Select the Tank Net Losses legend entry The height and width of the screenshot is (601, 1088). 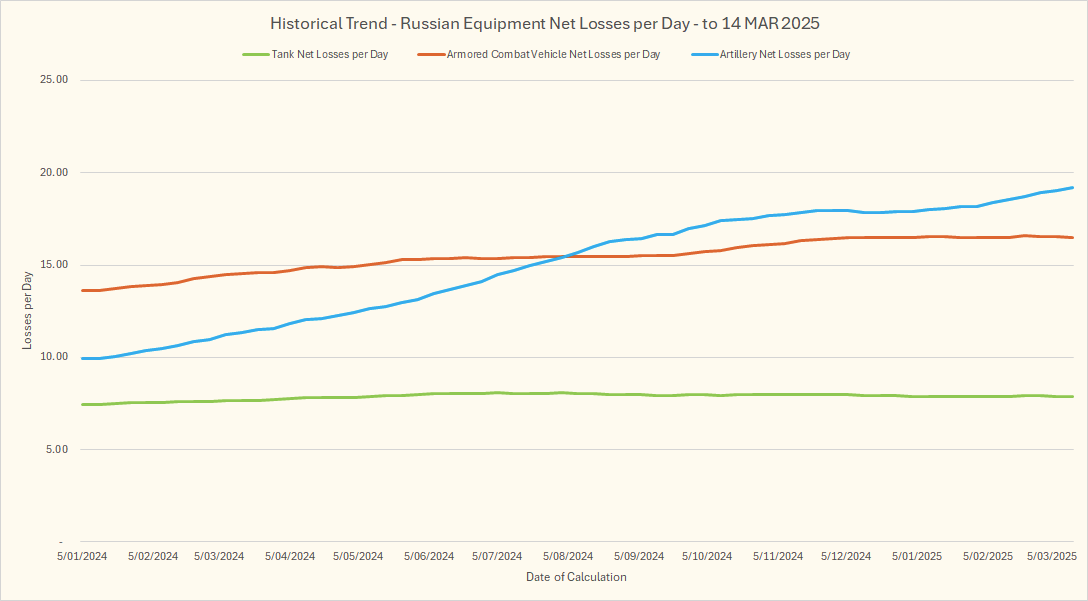[329, 54]
